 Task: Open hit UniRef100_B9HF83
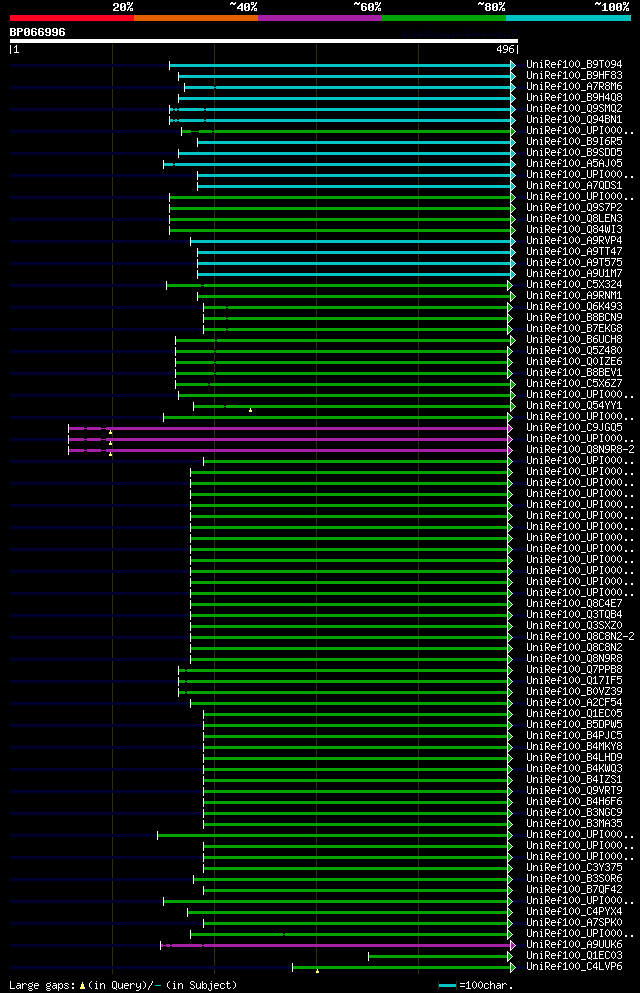574,75
